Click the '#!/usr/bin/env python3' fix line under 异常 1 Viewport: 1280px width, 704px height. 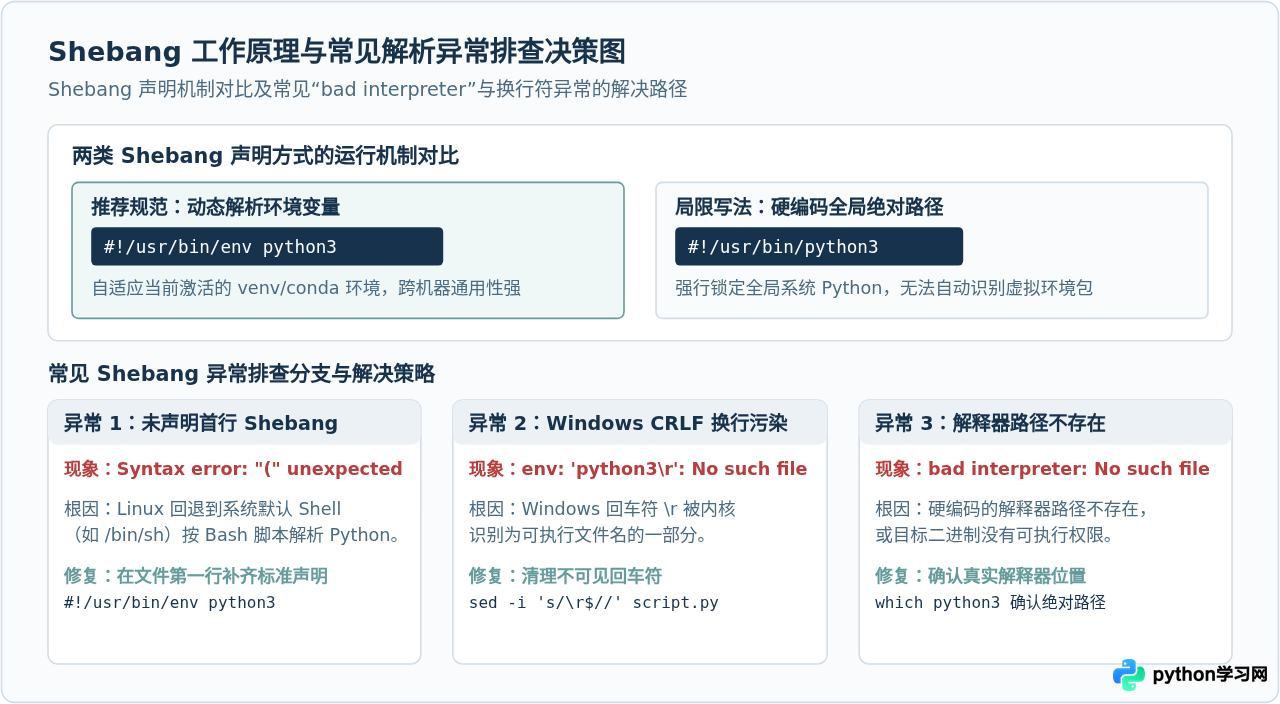pyautogui.click(x=169, y=603)
